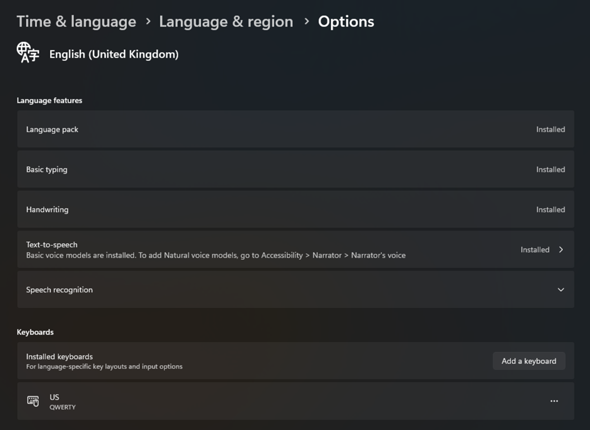The height and width of the screenshot is (430, 590).
Task: Click the Language pack row
Action: click(x=295, y=129)
